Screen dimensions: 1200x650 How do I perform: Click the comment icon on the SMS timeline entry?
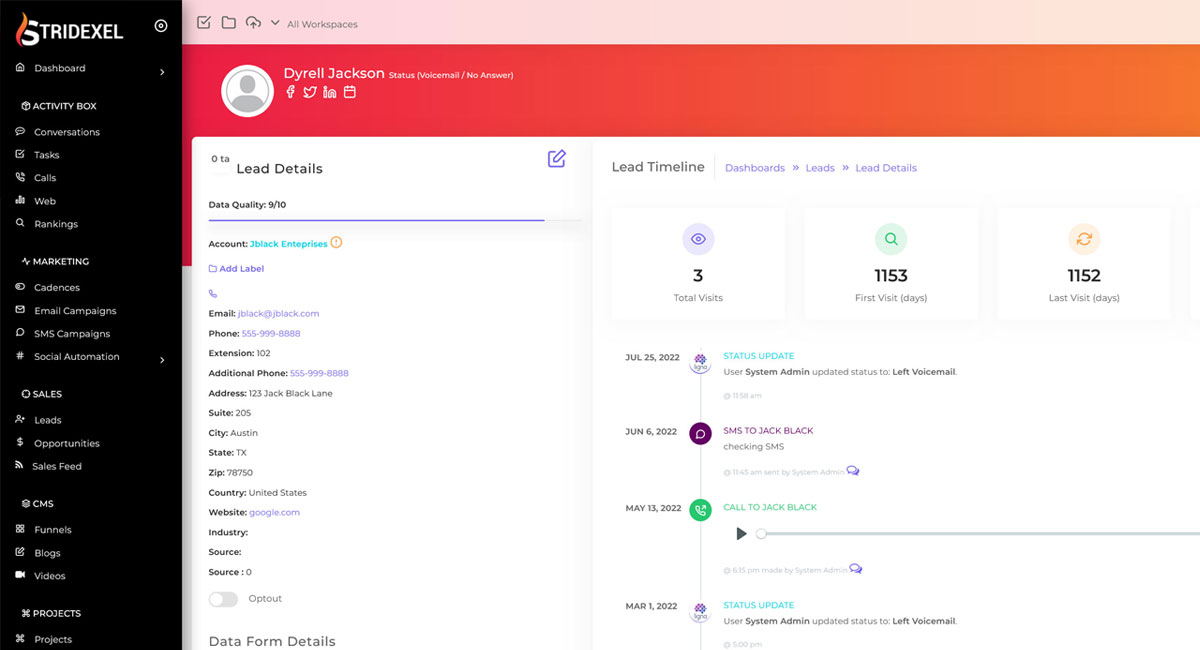pos(853,471)
